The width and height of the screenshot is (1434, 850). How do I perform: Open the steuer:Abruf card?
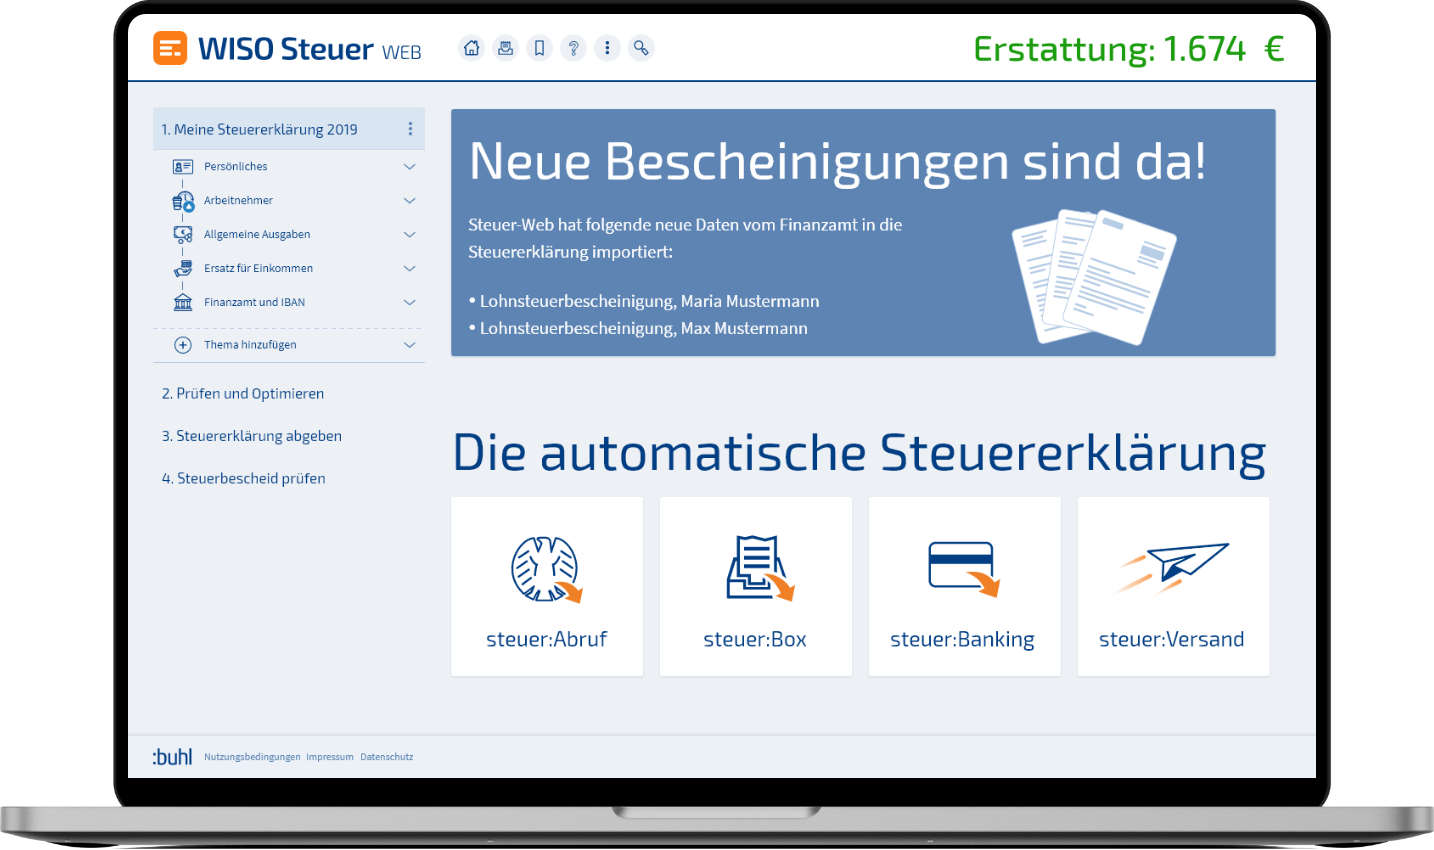coord(547,587)
